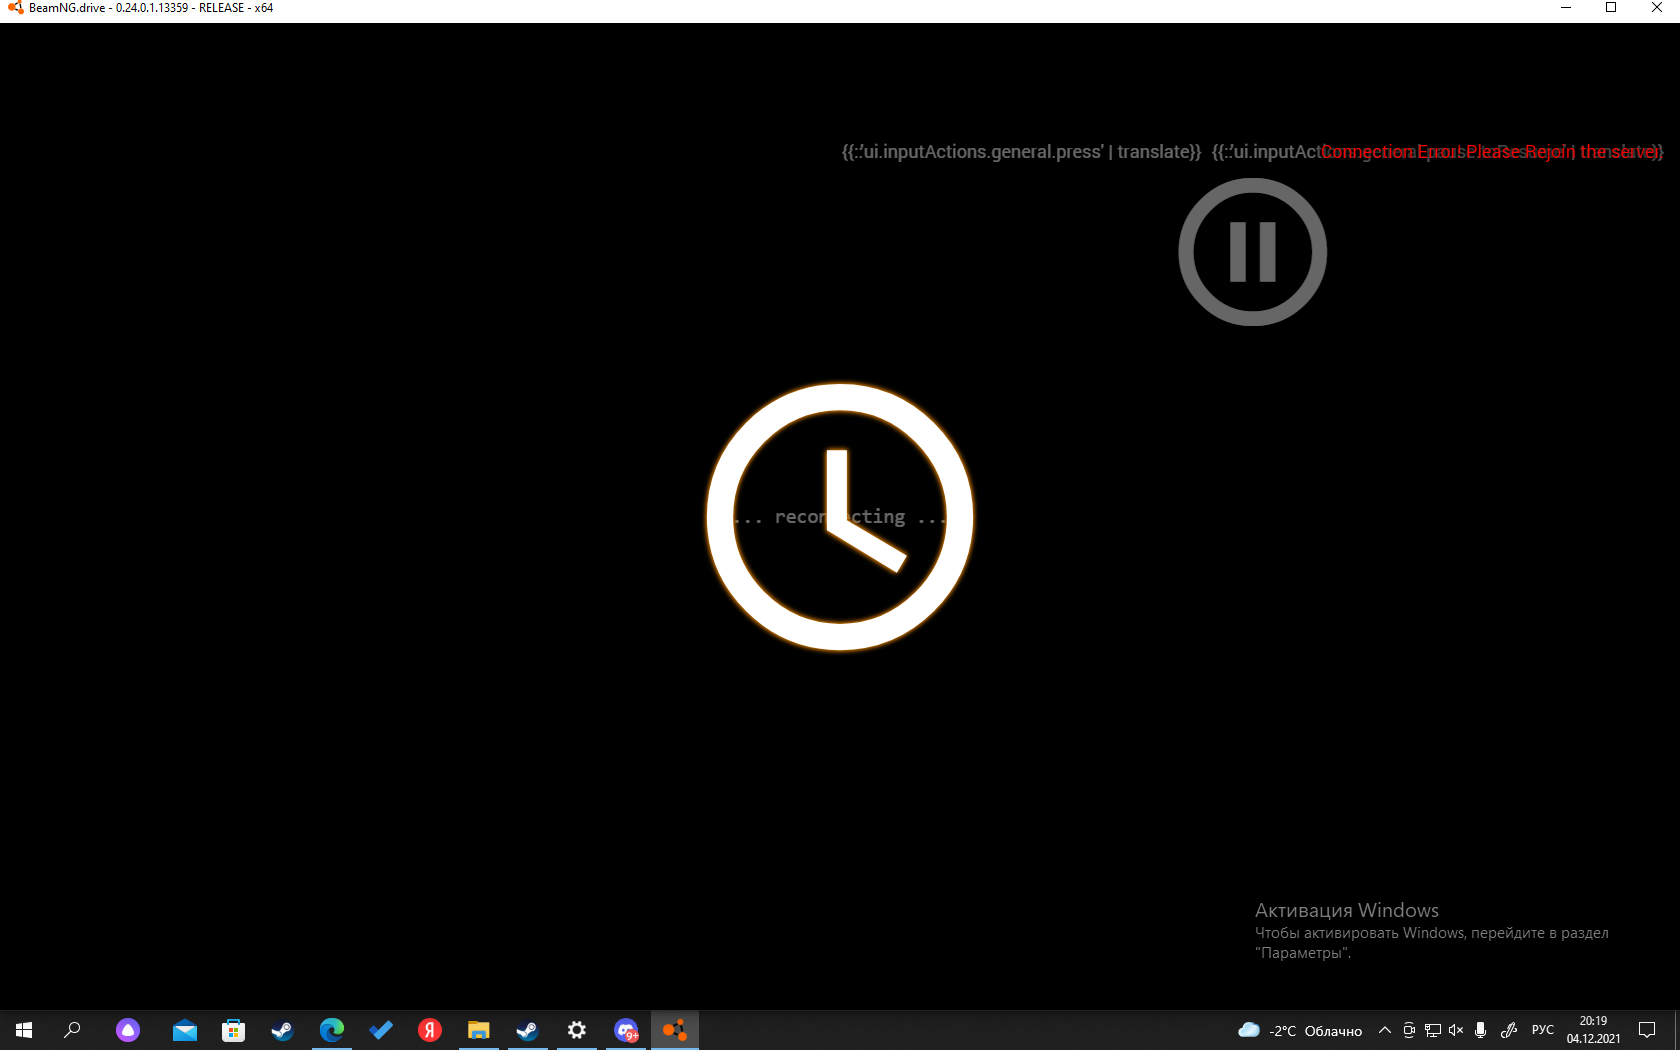
Task: Open Yandex browser from the taskbar
Action: (429, 1030)
